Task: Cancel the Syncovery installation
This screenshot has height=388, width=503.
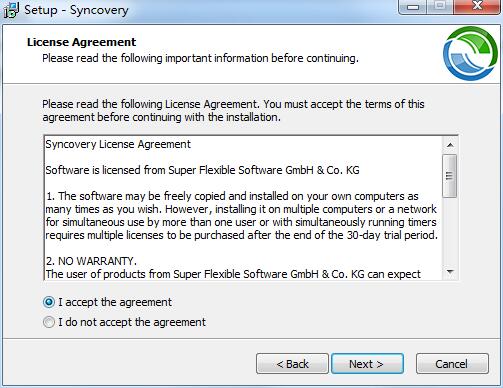Action: tap(452, 364)
